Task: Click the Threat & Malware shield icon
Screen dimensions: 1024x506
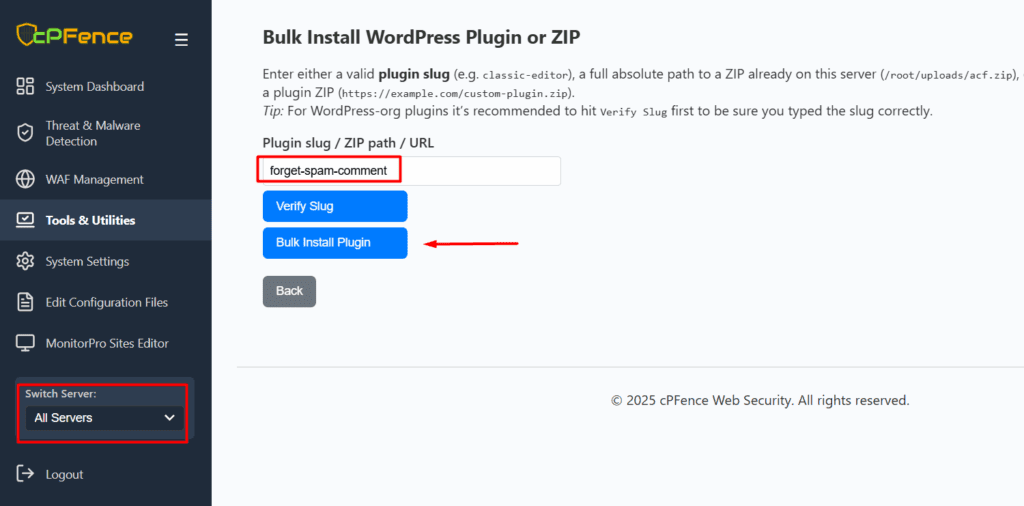Action: (x=26, y=133)
